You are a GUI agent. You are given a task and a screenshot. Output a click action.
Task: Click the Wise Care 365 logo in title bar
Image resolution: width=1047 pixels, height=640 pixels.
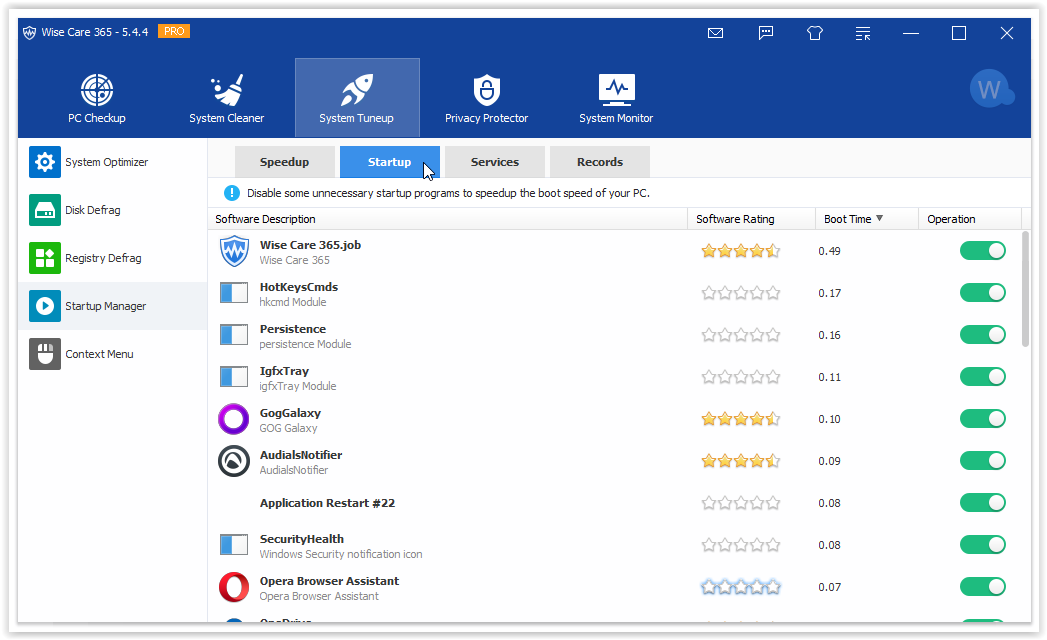pyautogui.click(x=29, y=32)
